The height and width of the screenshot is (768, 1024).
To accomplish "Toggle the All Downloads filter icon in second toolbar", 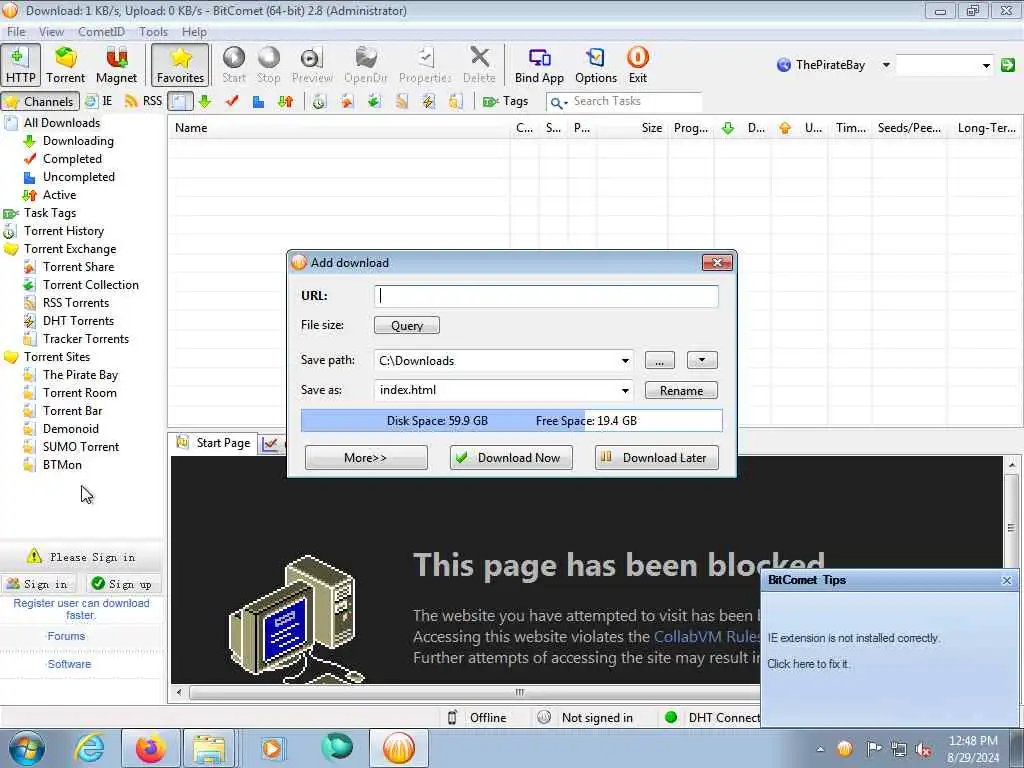I will click(x=180, y=101).
